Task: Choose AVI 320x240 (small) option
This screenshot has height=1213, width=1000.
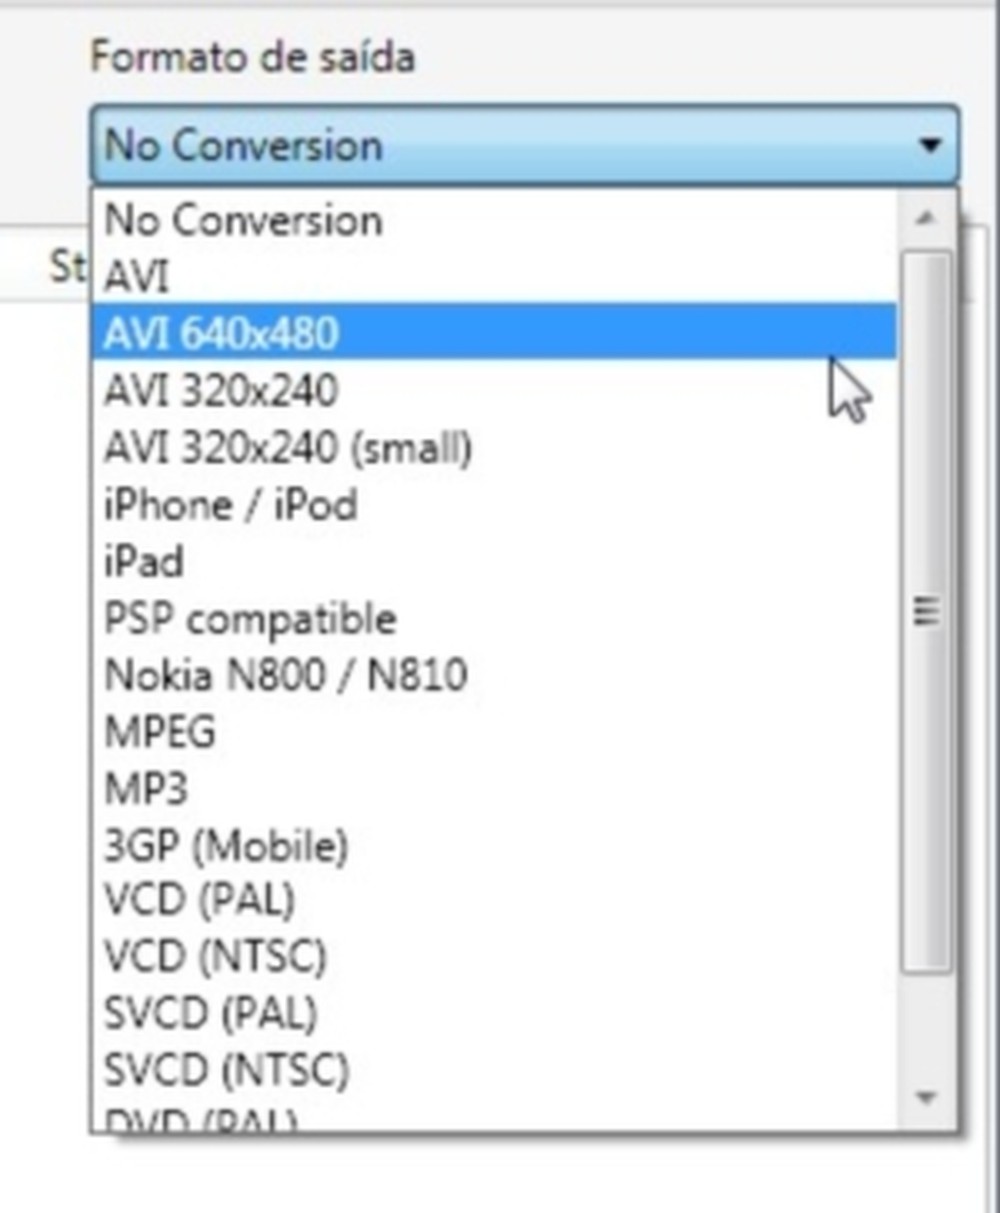Action: point(287,448)
